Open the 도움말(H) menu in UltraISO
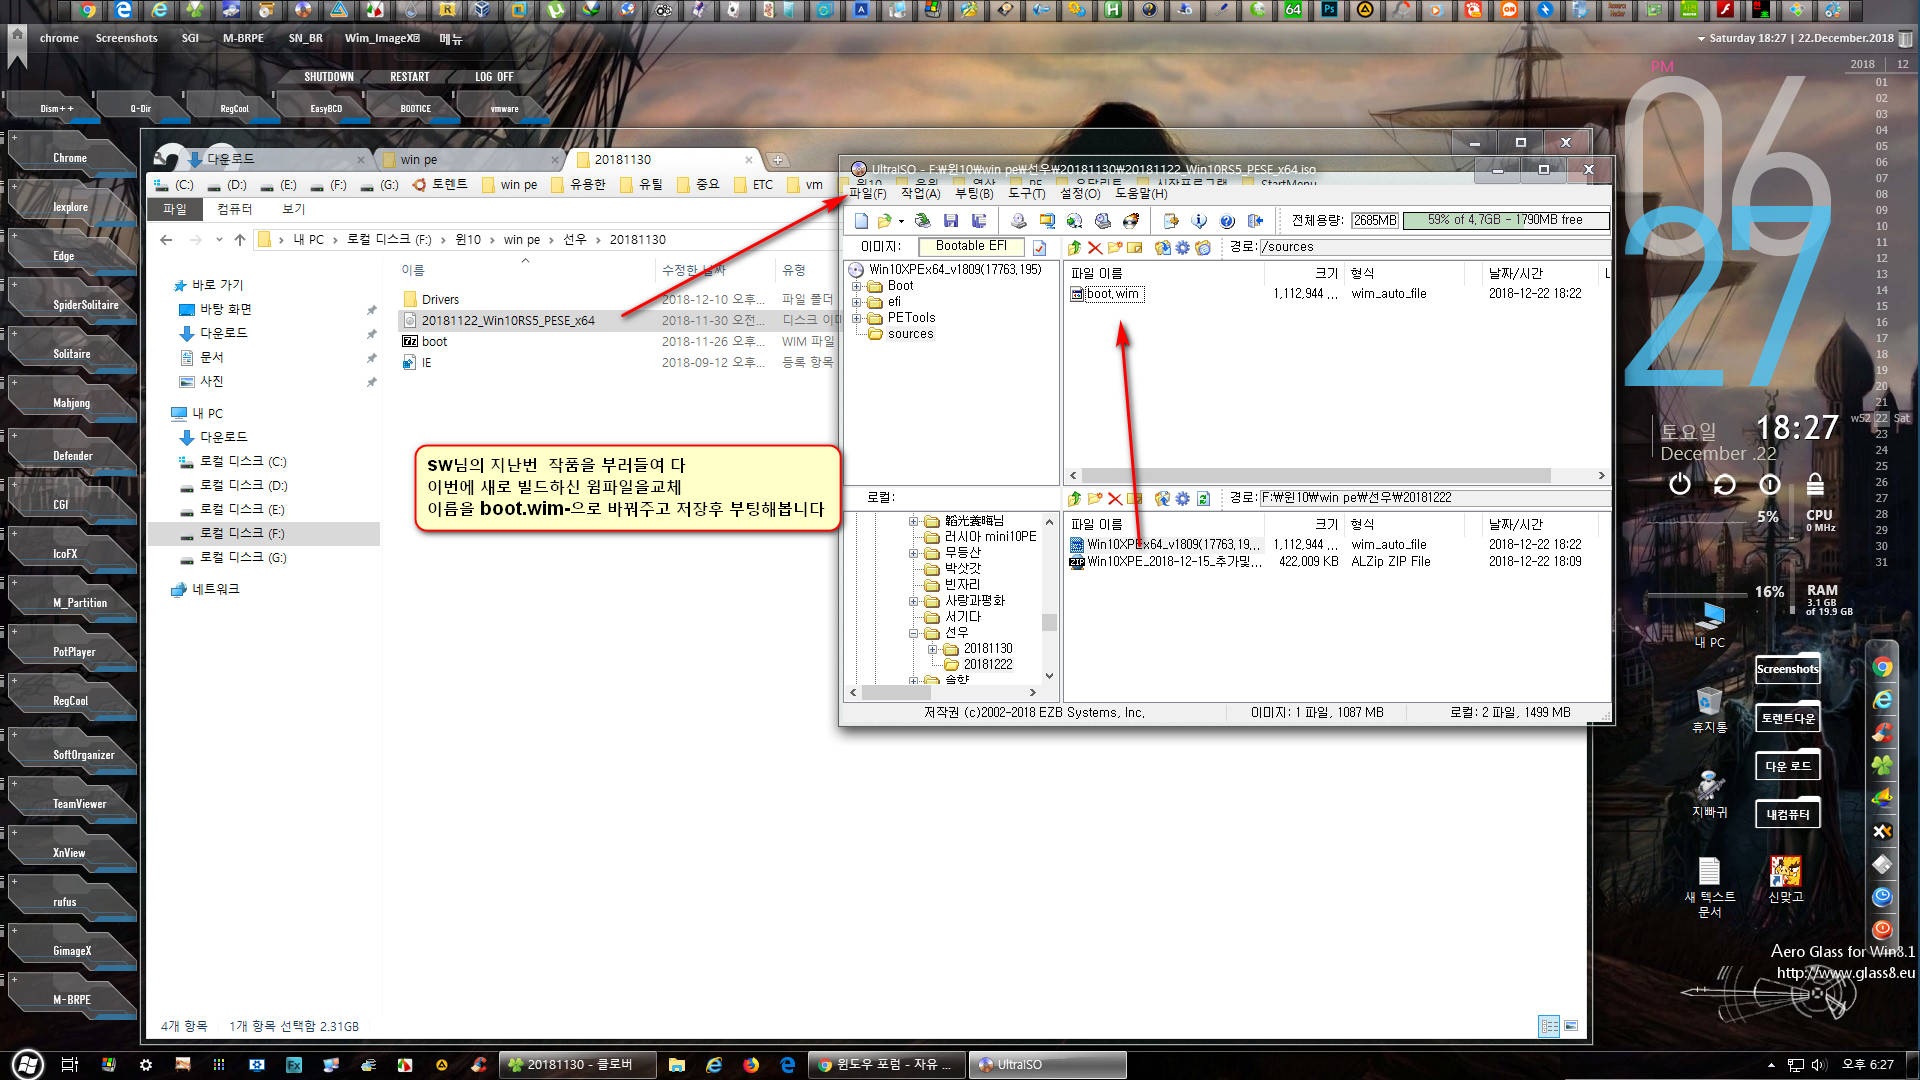Screen dimensions: 1920x1080 (x=1141, y=193)
